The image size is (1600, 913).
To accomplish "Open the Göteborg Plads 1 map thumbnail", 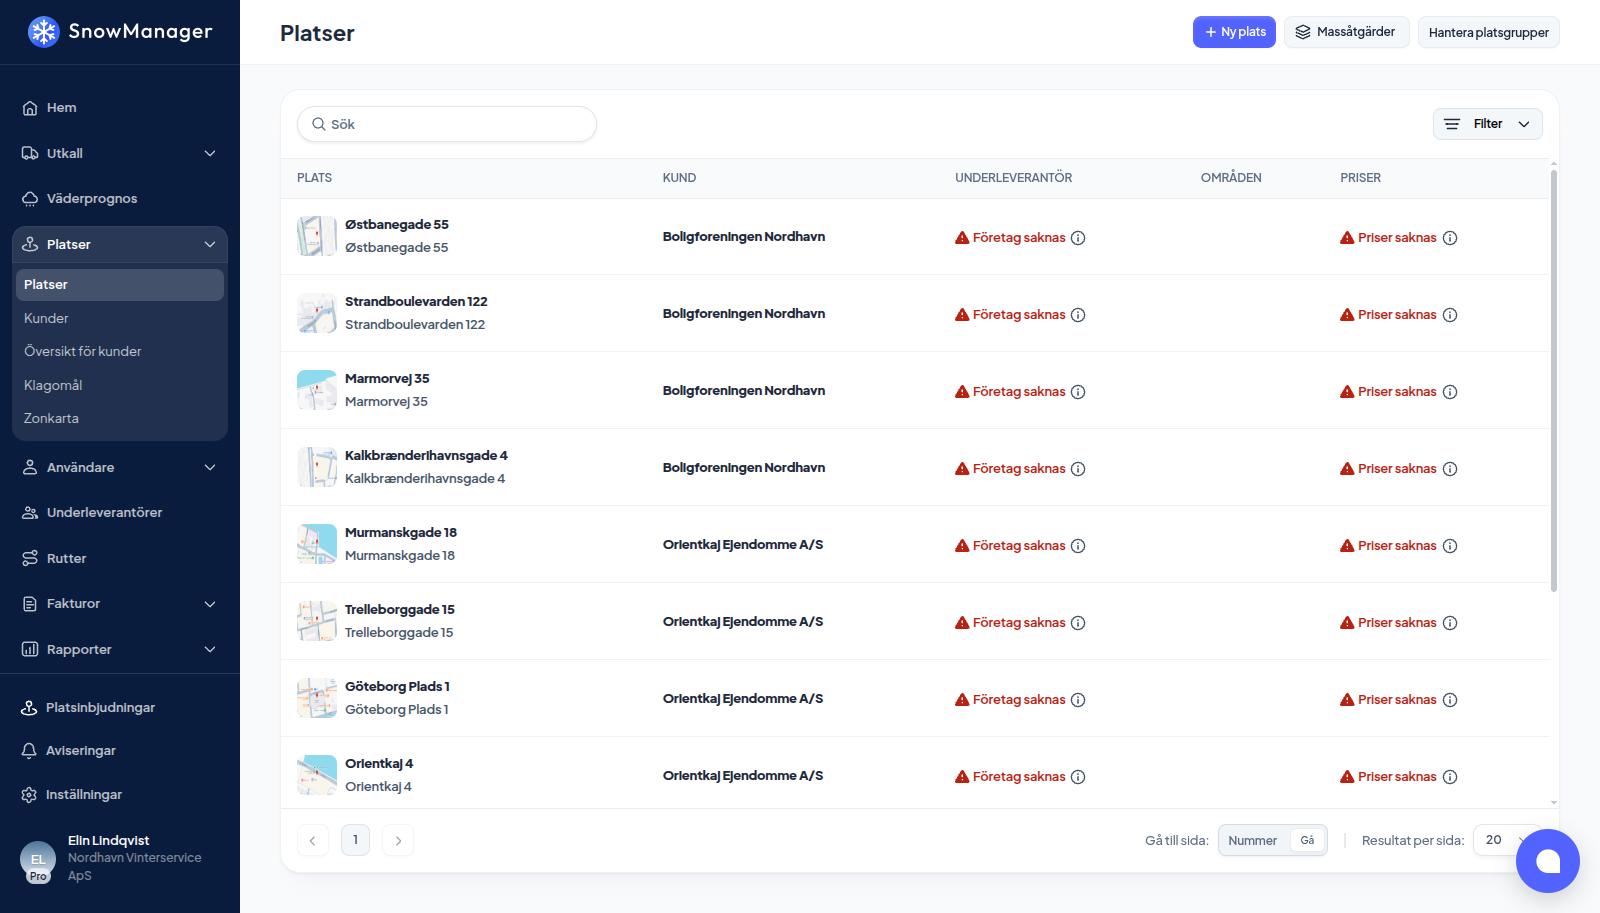I will 317,699.
